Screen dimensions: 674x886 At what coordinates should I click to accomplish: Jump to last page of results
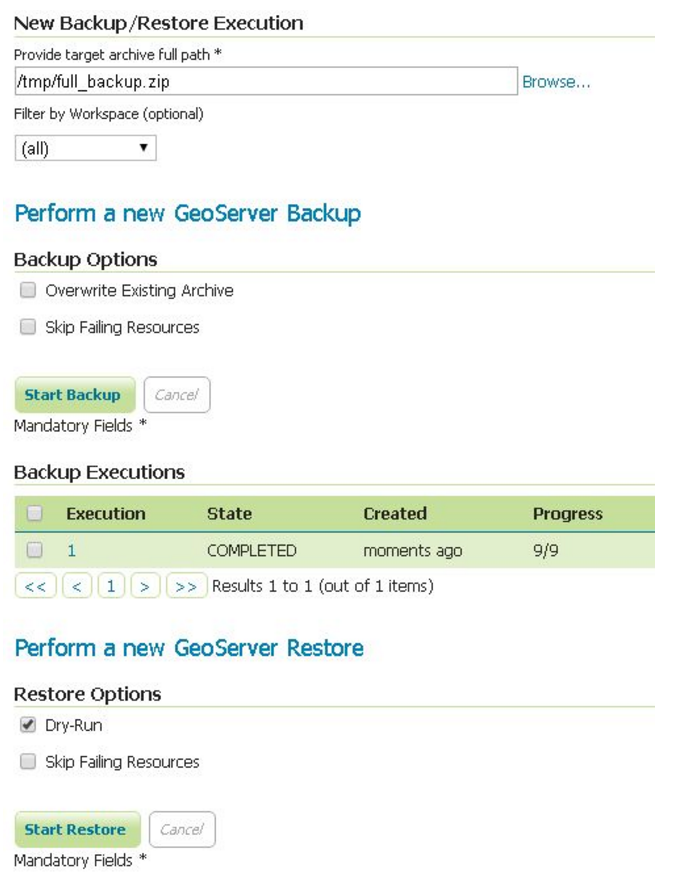[186, 587]
